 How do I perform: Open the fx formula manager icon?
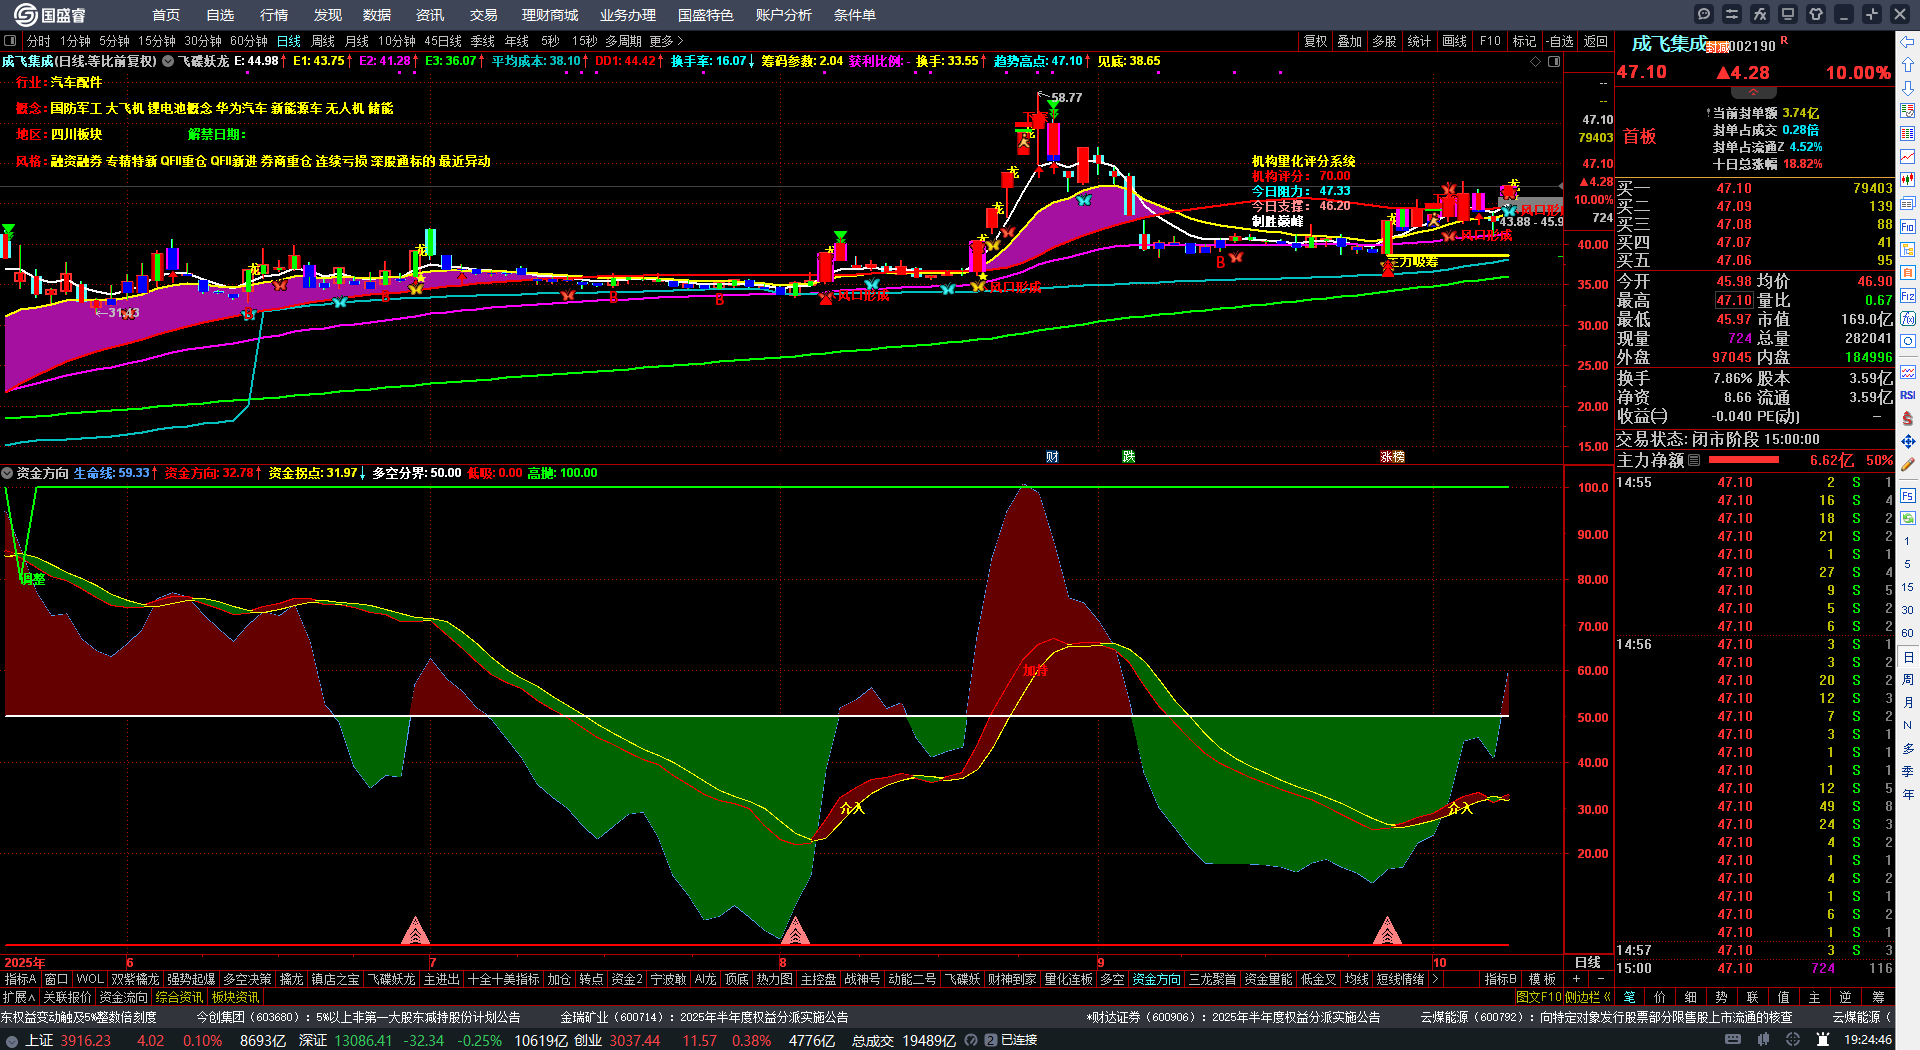click(1760, 14)
